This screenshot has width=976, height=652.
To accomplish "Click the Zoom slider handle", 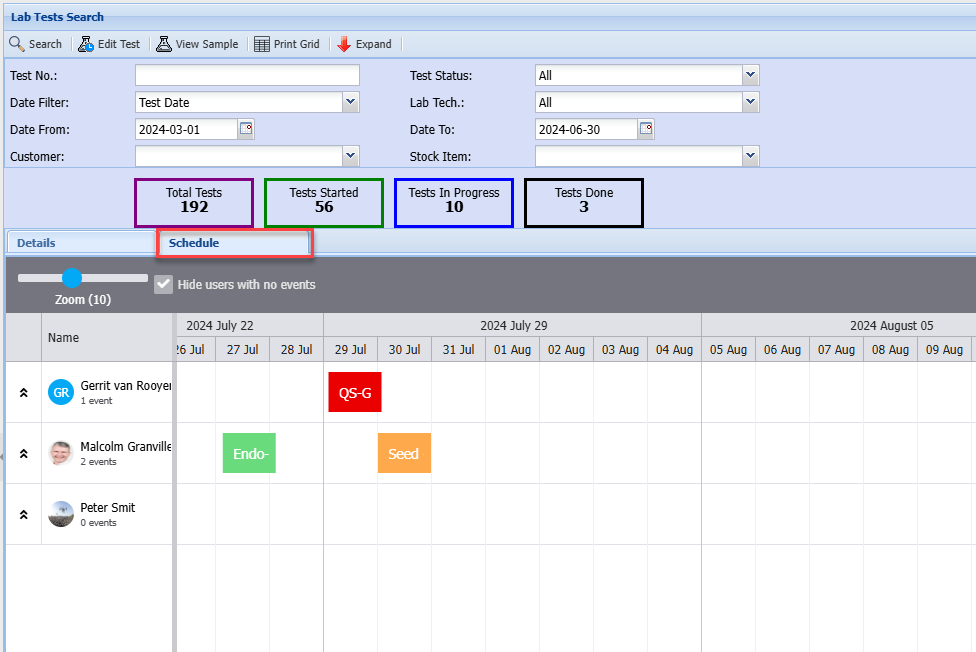I will click(72, 278).
